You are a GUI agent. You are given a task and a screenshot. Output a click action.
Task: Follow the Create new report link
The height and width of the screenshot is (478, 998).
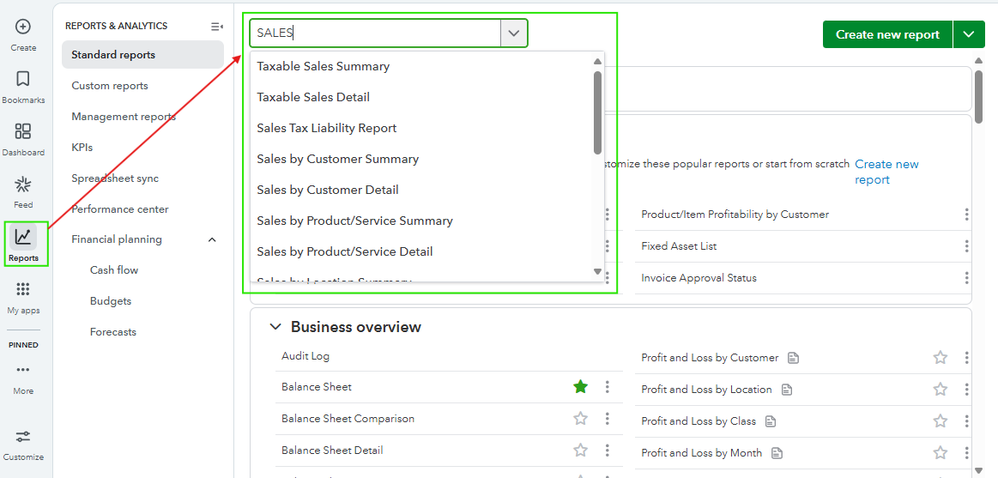tap(886, 171)
